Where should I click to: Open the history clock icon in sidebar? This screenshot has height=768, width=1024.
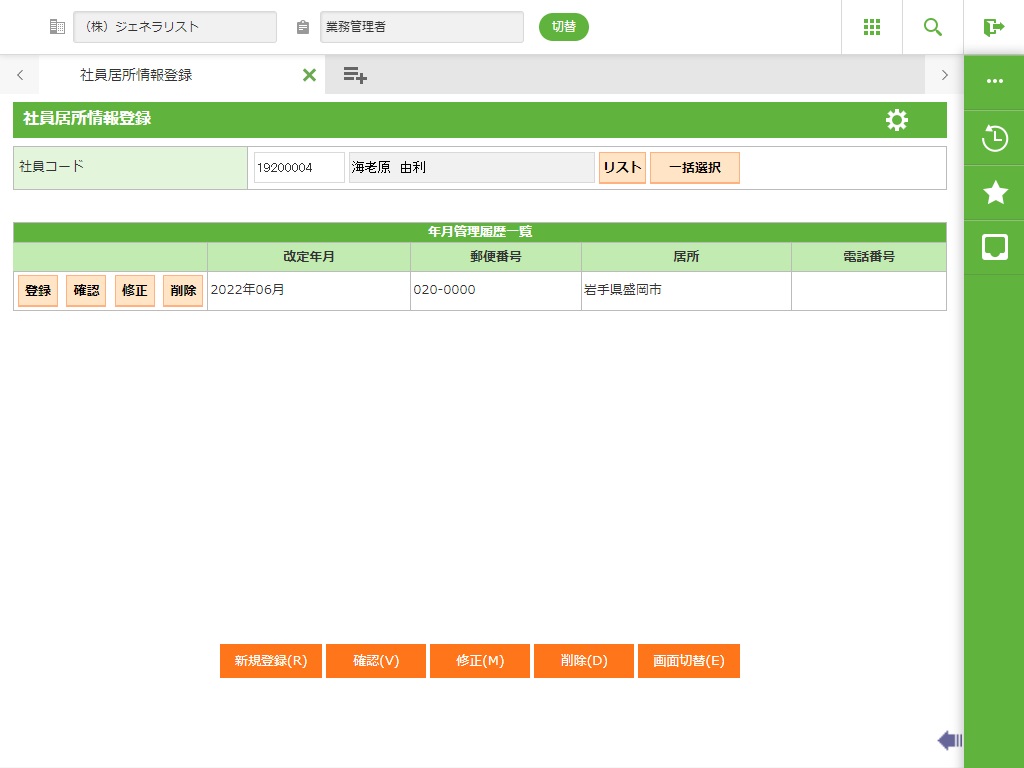994,138
